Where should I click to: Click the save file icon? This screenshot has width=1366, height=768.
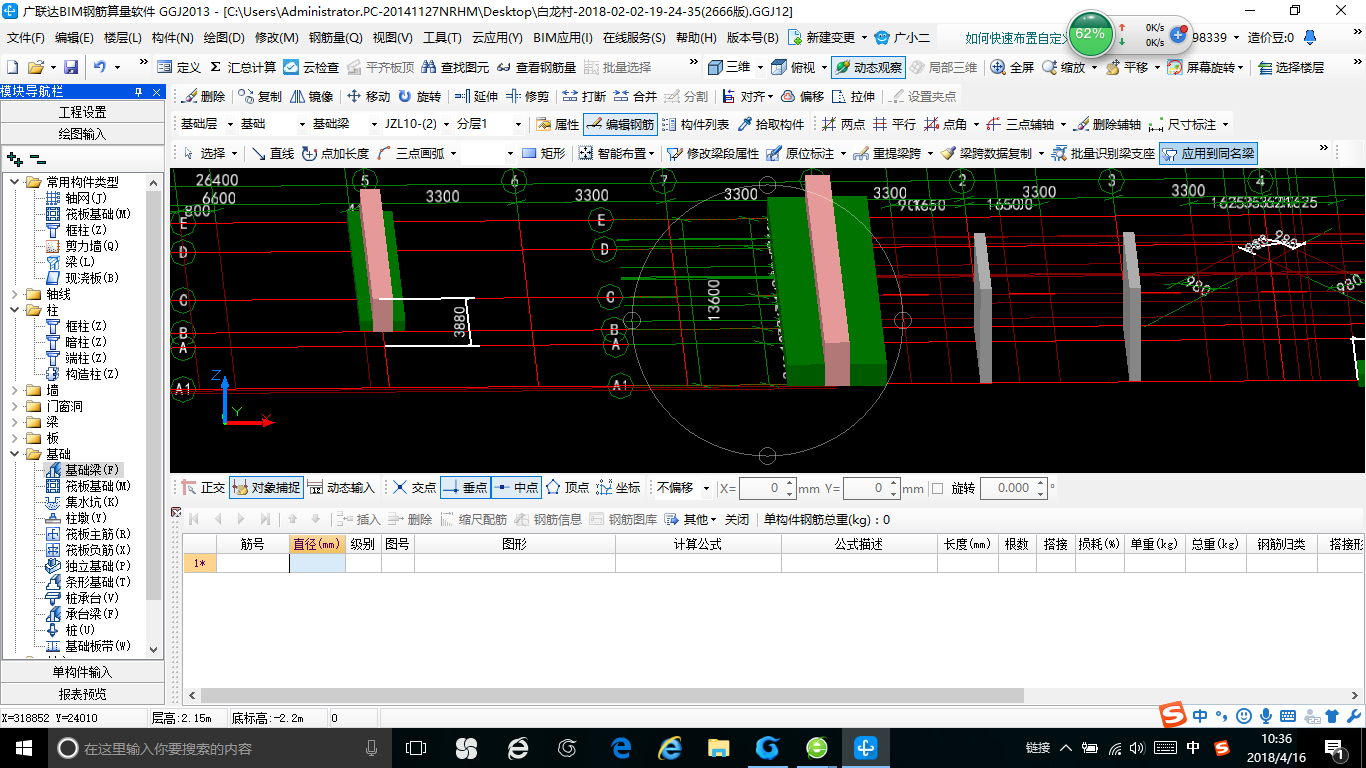71,67
